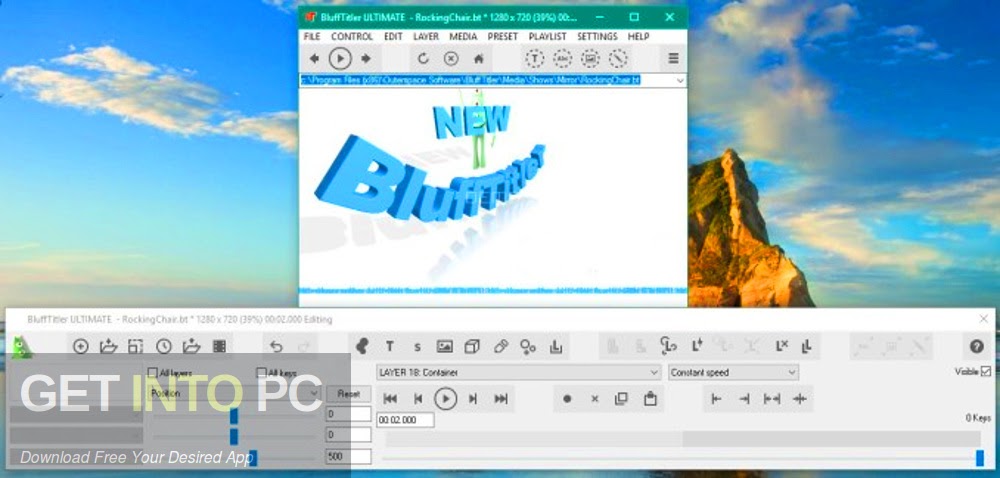Viewport: 1000px width, 478px height.
Task: Click the circular refresh arrow icon
Action: pos(423,59)
